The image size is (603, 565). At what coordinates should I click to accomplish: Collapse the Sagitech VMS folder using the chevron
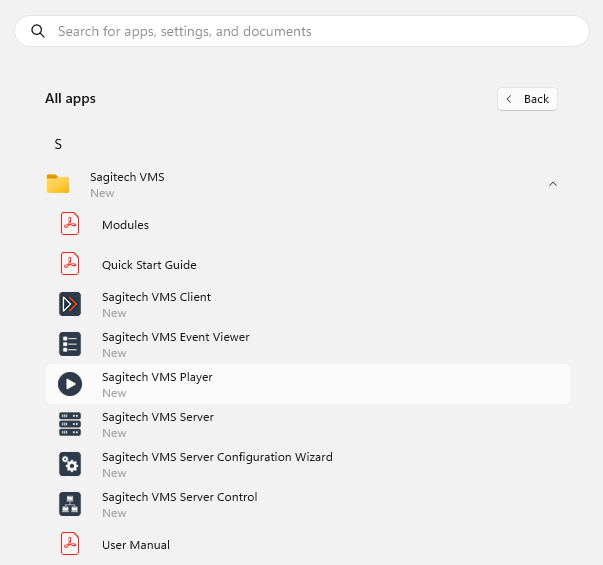[x=553, y=184]
